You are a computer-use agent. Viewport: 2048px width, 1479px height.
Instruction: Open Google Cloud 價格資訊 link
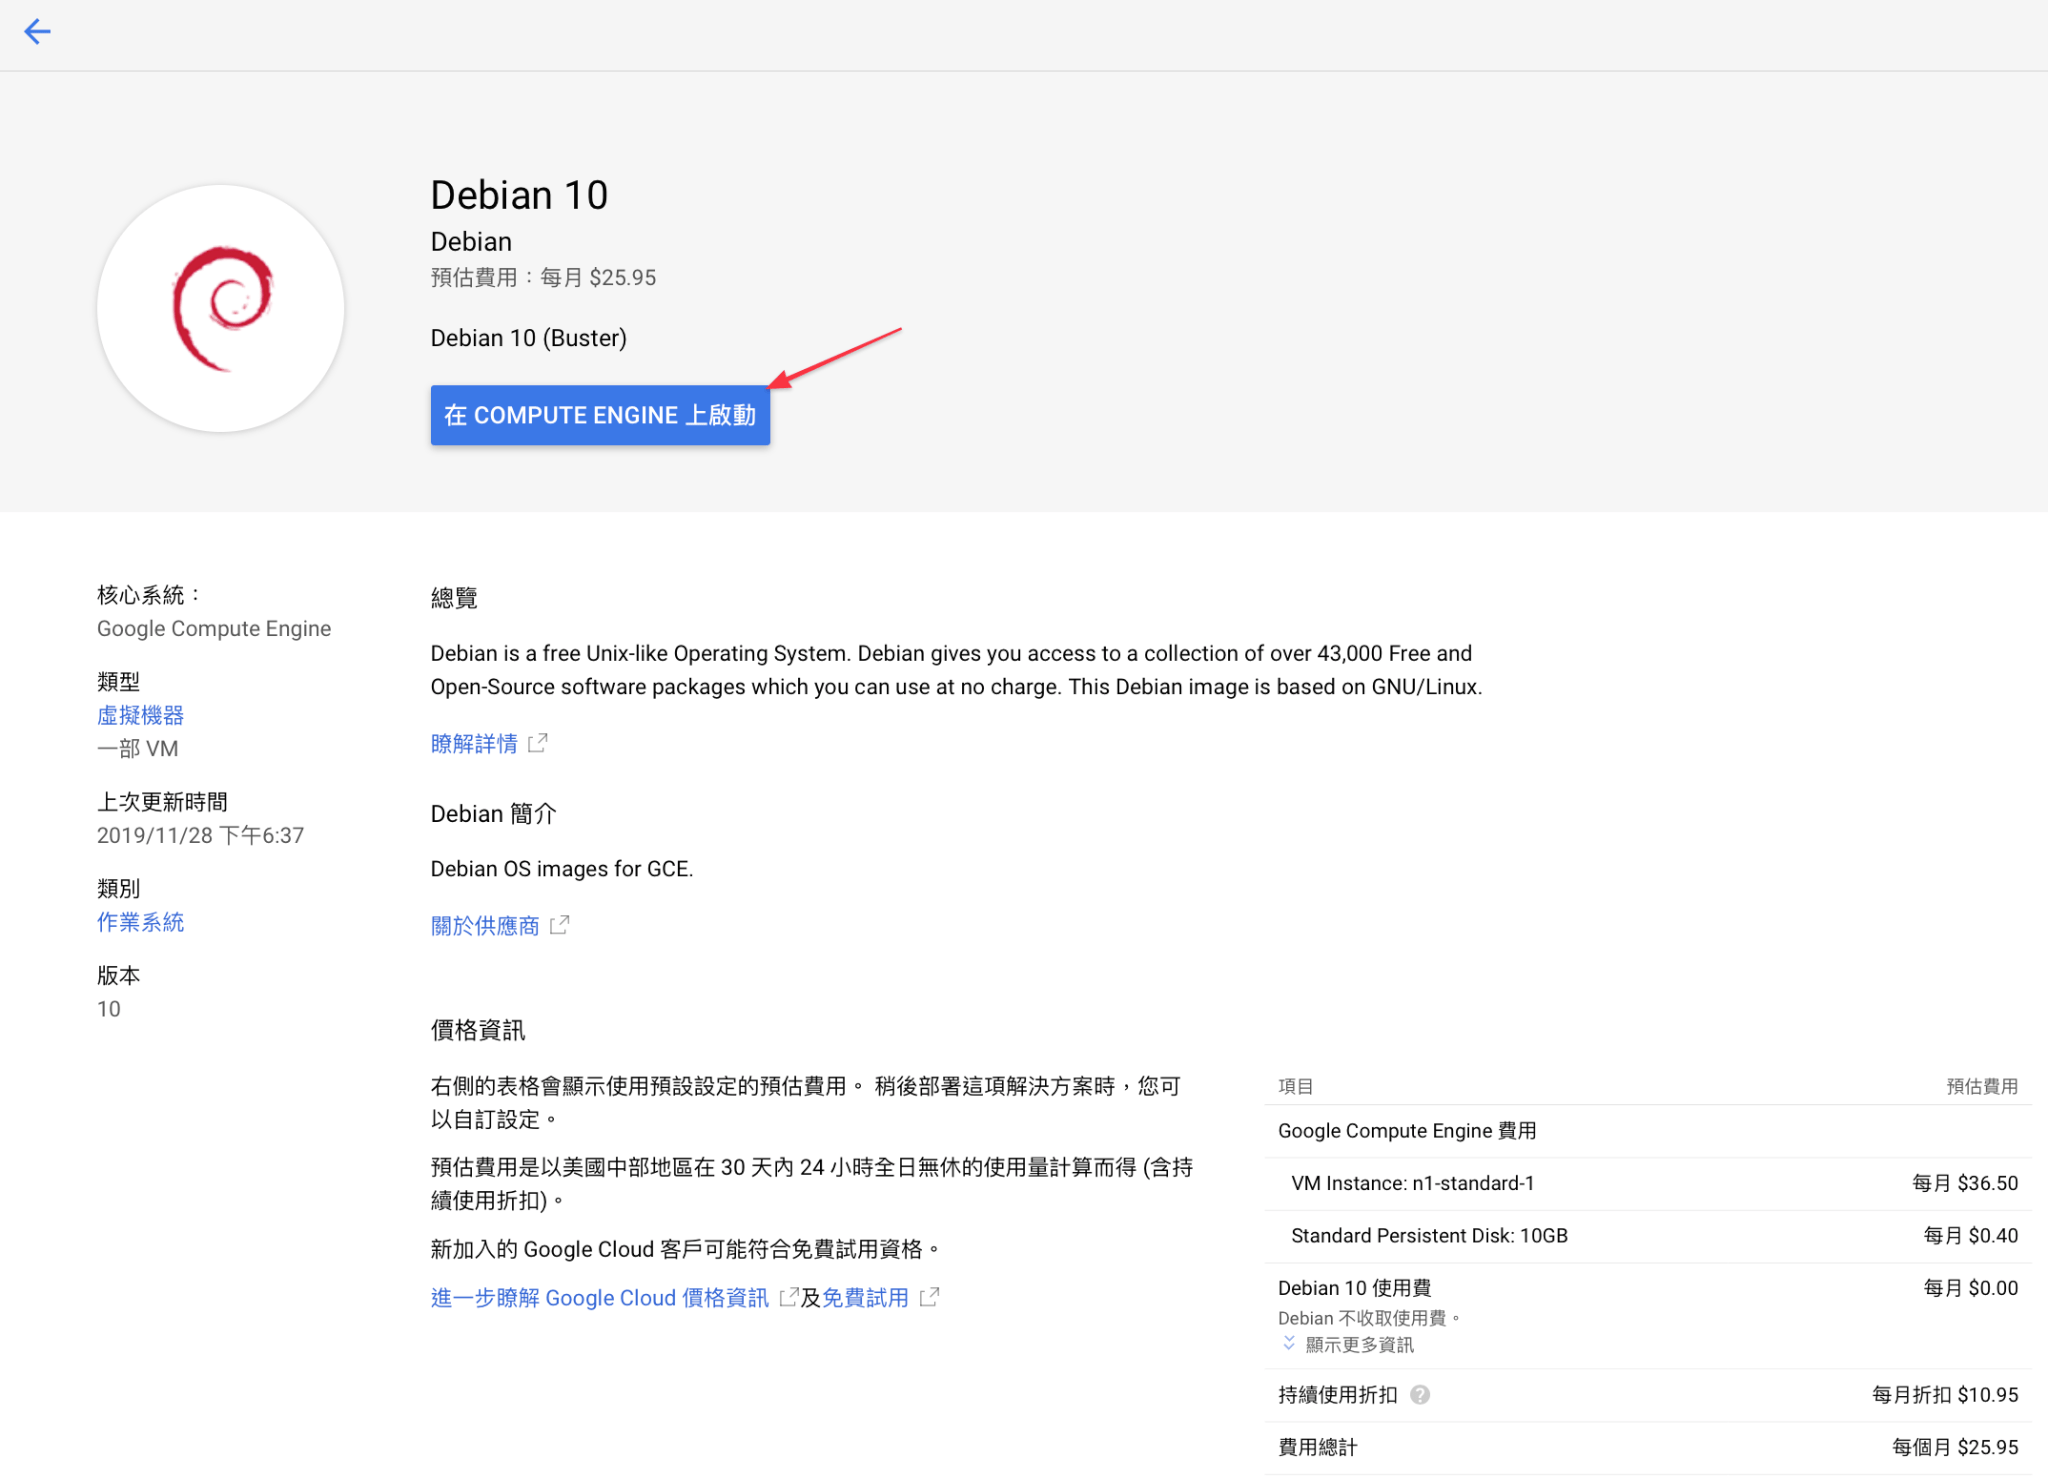[x=600, y=1297]
